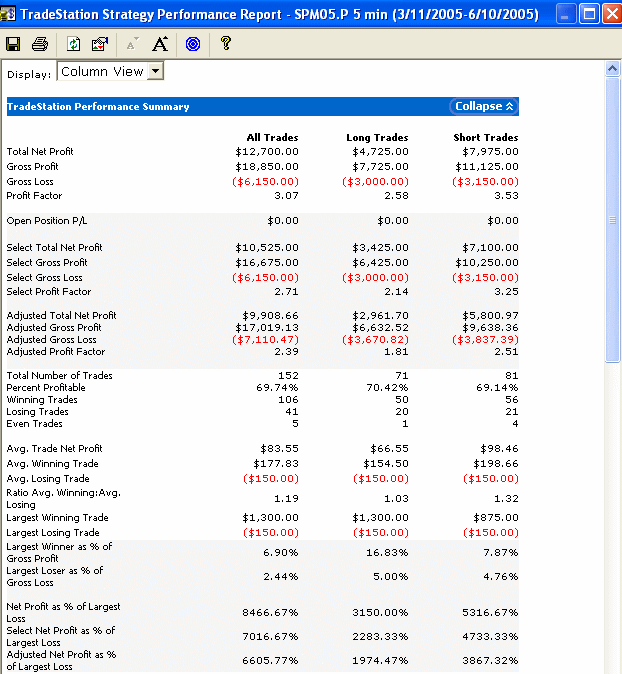Click the Avg. Winning Trade label
The image size is (622, 674).
pos(52,464)
